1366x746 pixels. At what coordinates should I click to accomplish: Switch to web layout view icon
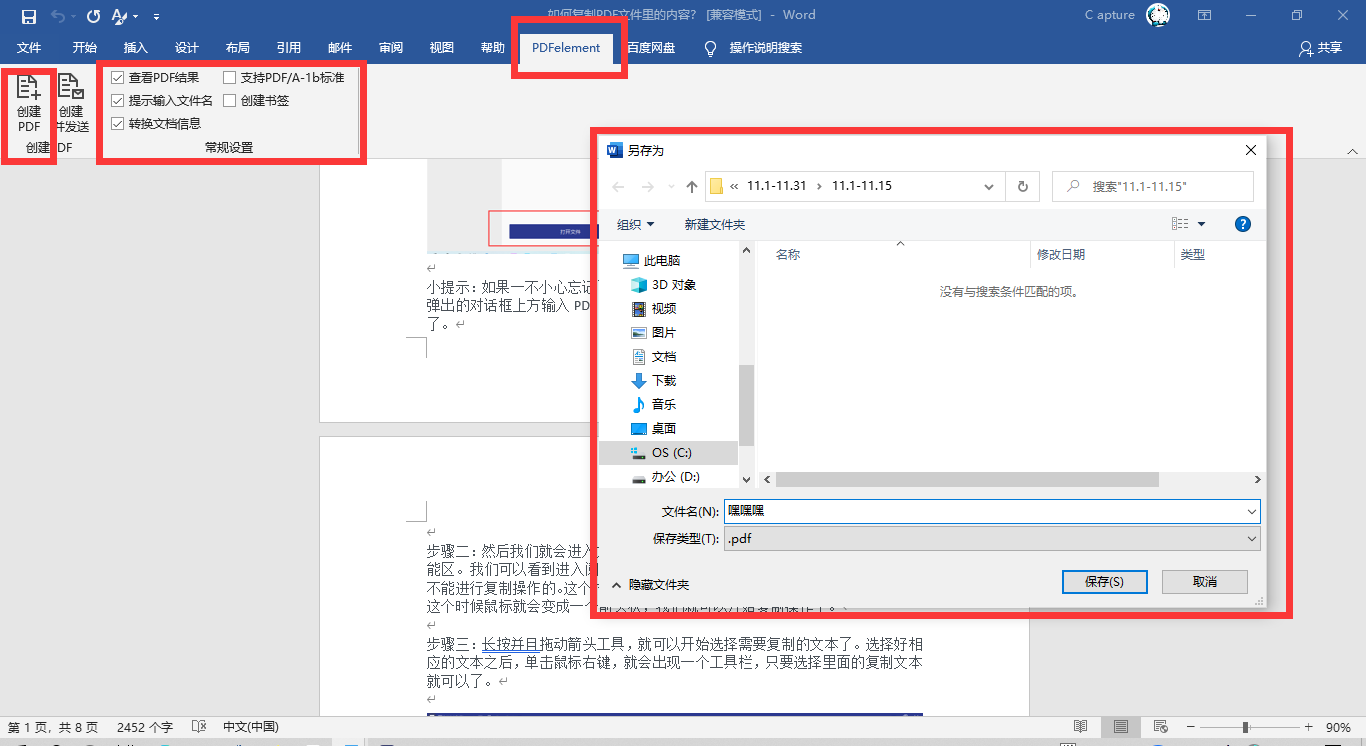1160,726
